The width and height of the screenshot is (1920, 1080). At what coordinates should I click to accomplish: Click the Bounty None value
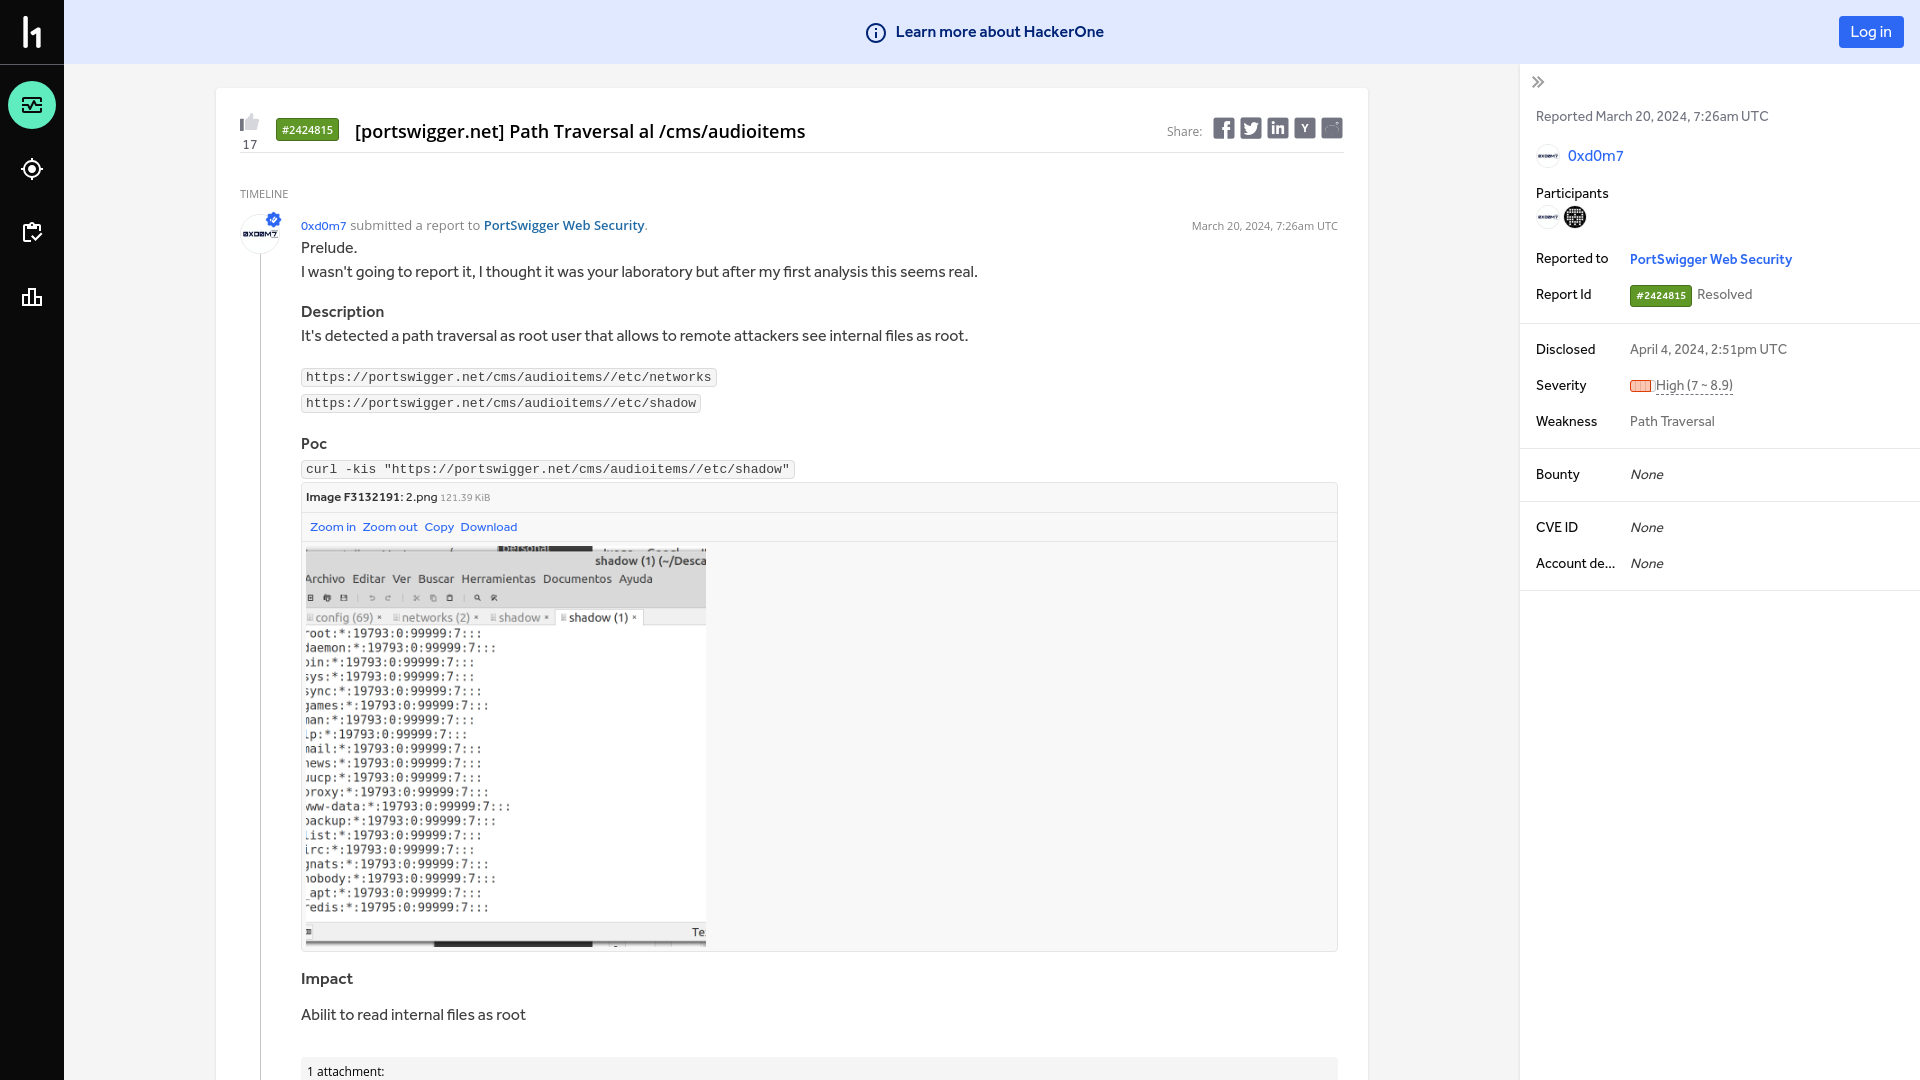click(1646, 475)
